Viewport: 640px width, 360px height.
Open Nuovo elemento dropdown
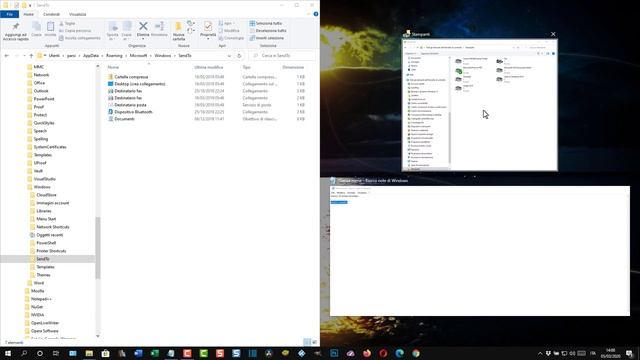191,24
